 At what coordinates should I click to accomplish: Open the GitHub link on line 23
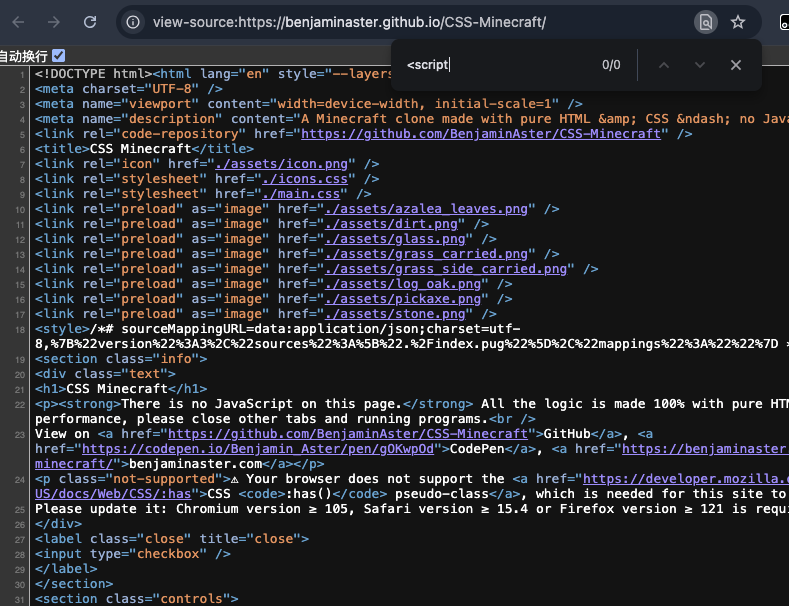[348, 434]
